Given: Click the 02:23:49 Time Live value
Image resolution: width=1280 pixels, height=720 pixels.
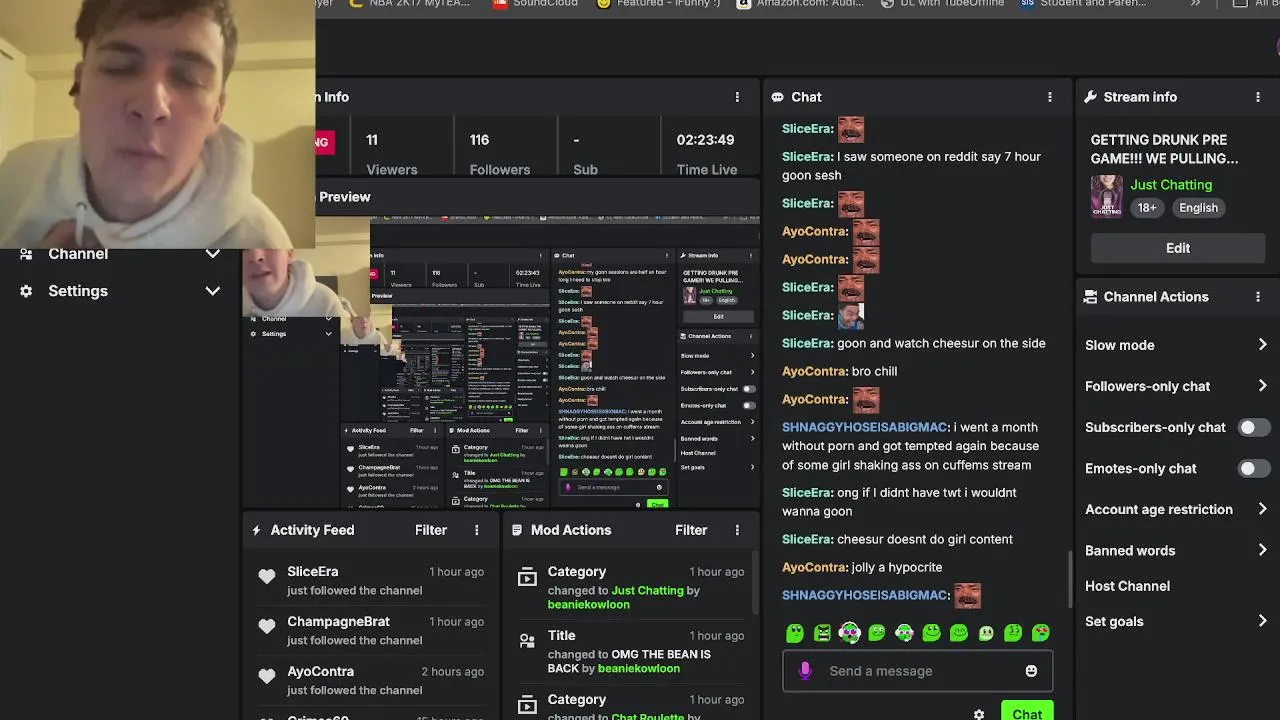Looking at the screenshot, I should [x=705, y=140].
